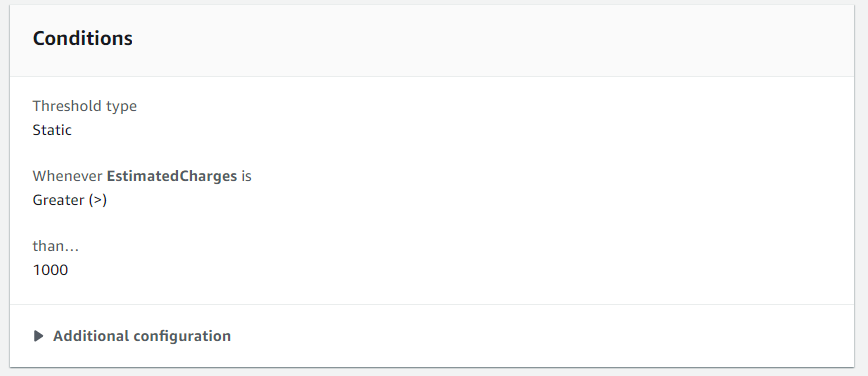Click the gray header bar right of Conditions

point(493,40)
